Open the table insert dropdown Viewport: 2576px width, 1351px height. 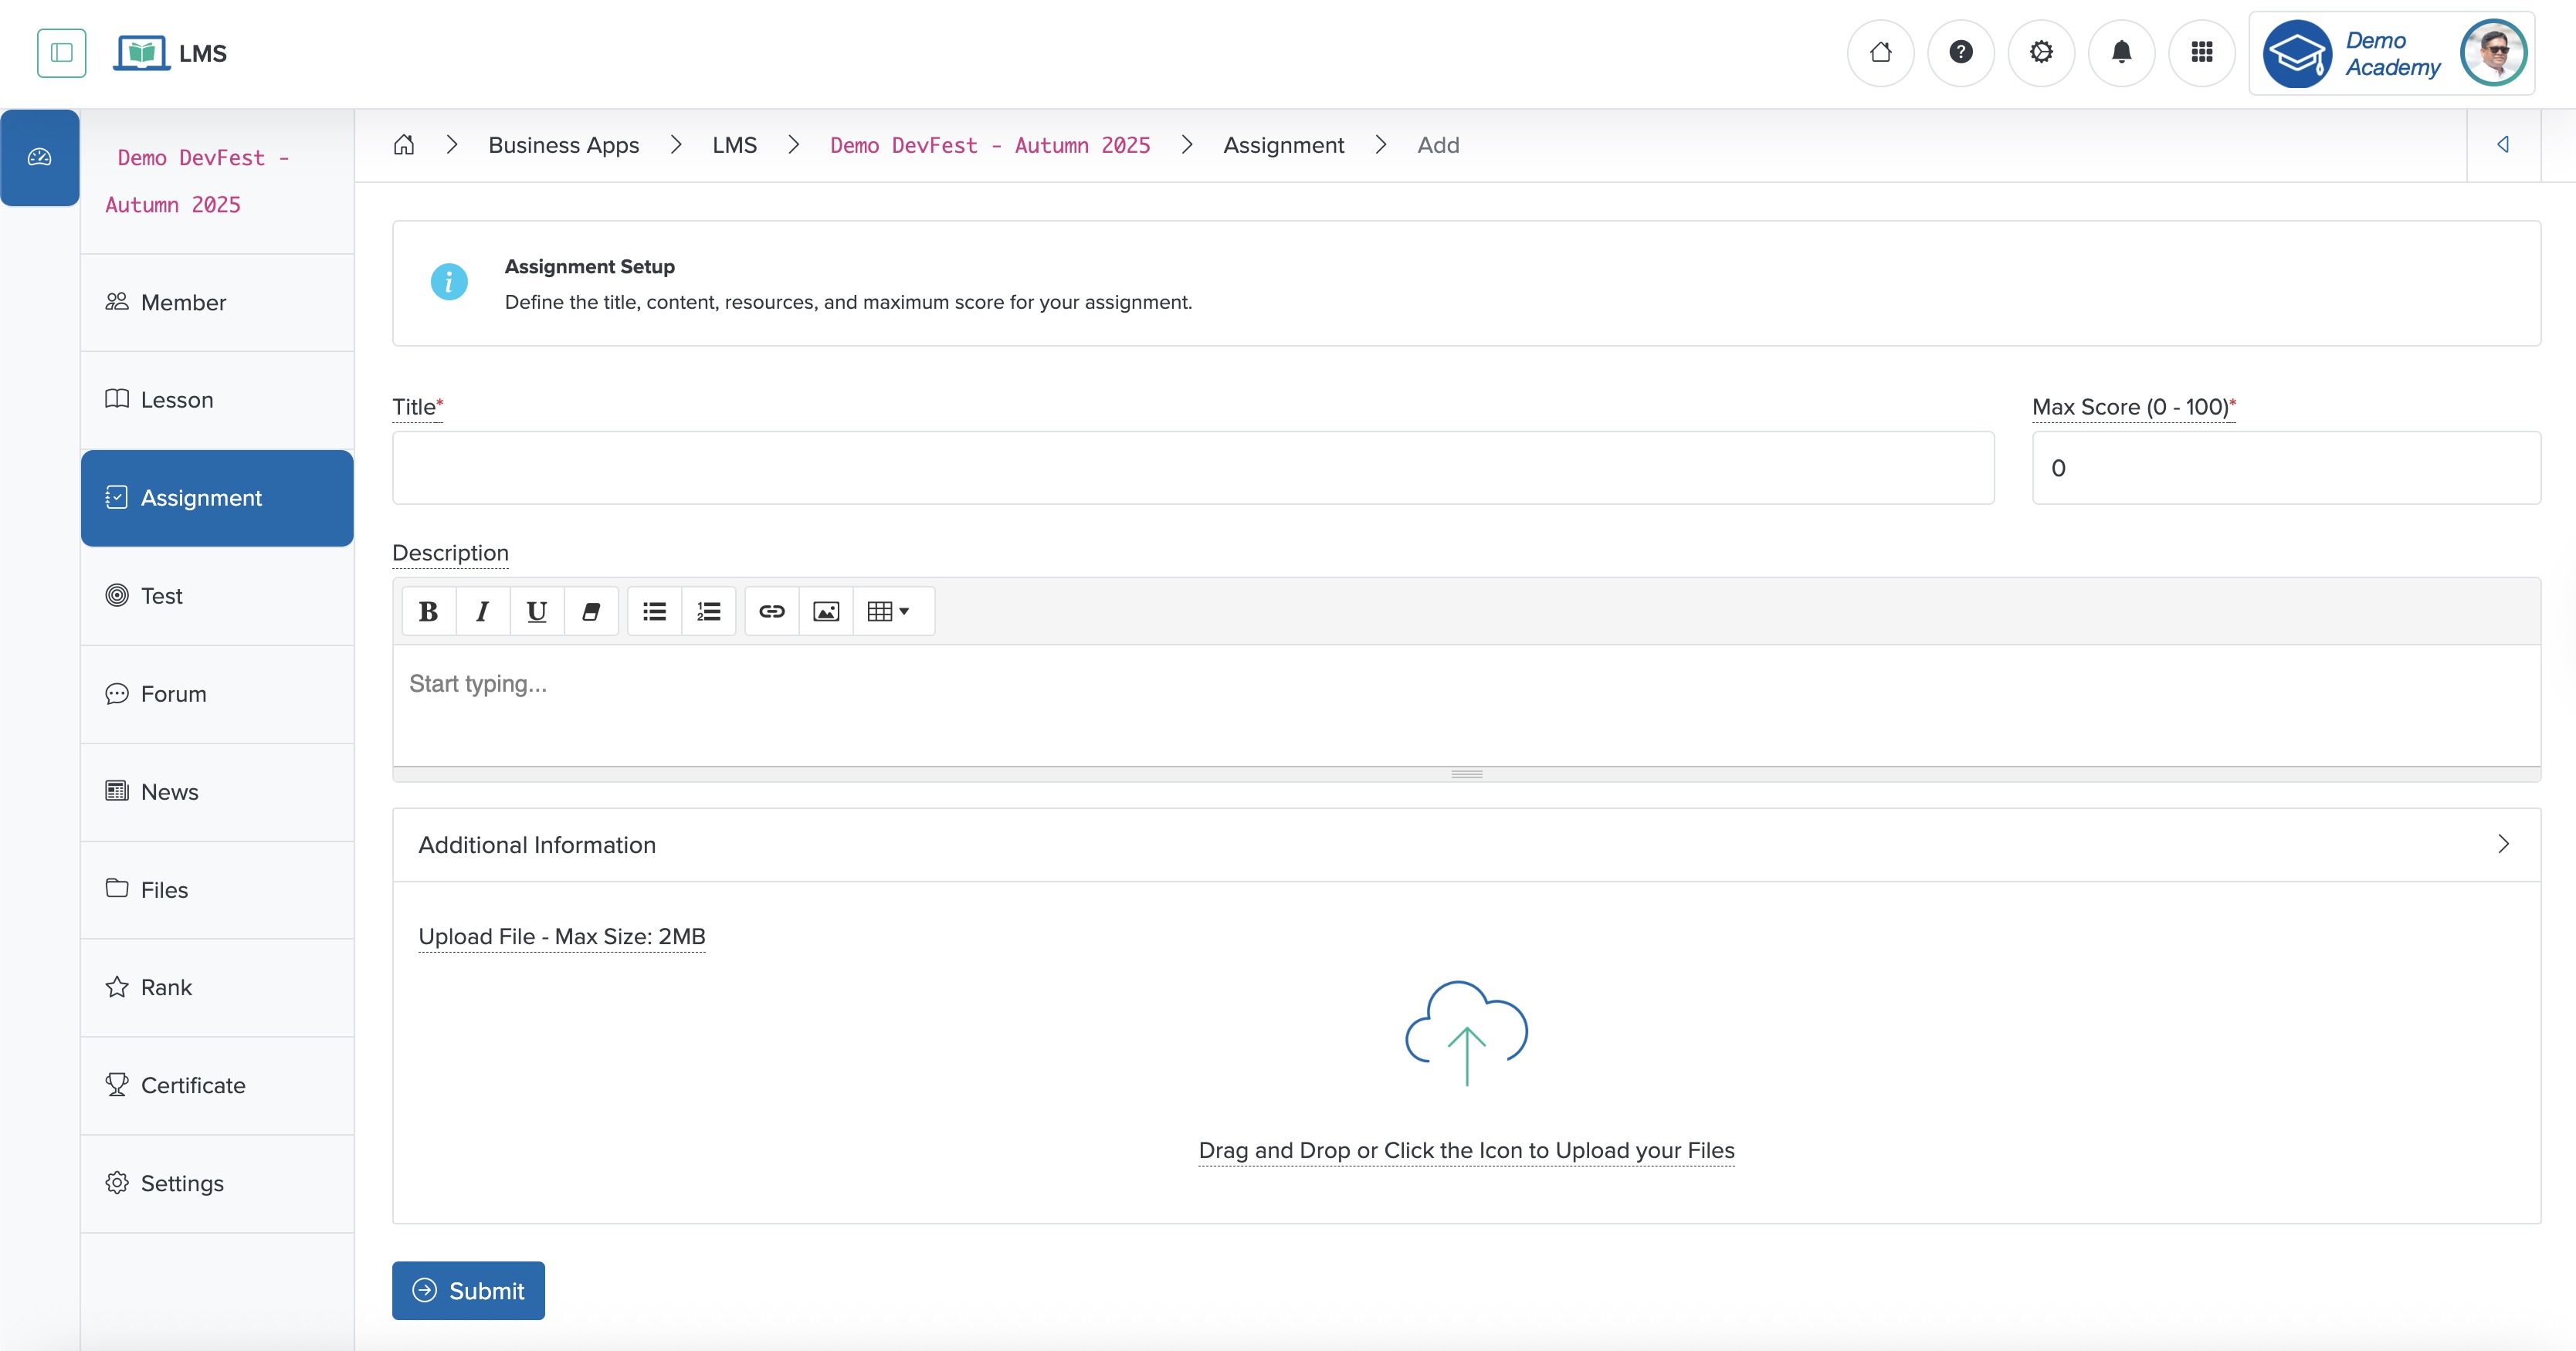click(x=890, y=611)
